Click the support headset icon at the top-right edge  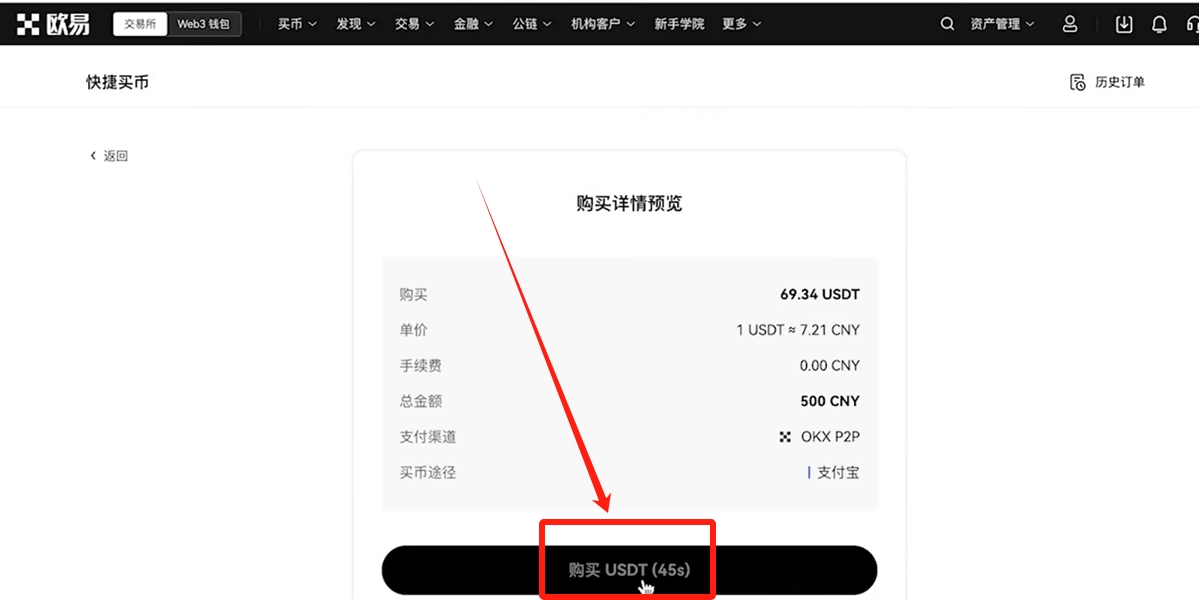coord(1193,24)
